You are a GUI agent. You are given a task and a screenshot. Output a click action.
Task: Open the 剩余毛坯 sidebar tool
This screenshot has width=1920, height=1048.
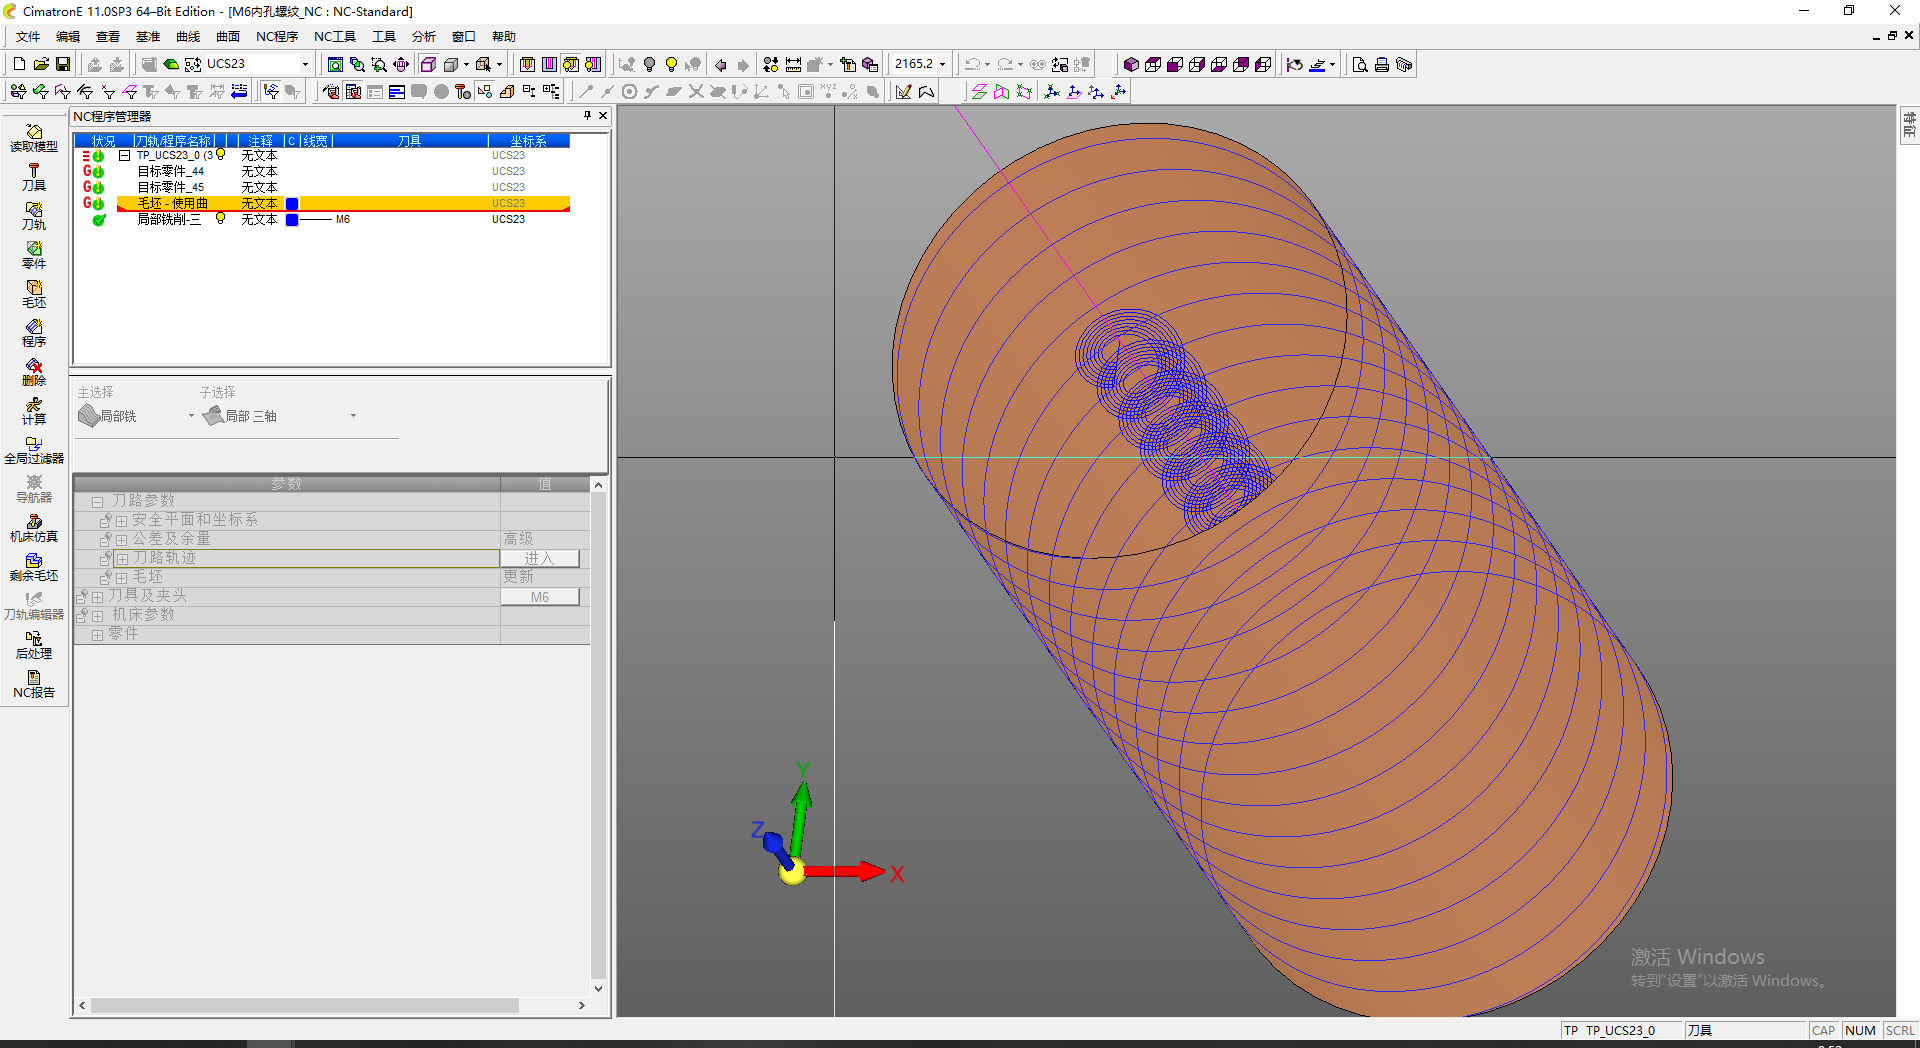click(x=34, y=567)
